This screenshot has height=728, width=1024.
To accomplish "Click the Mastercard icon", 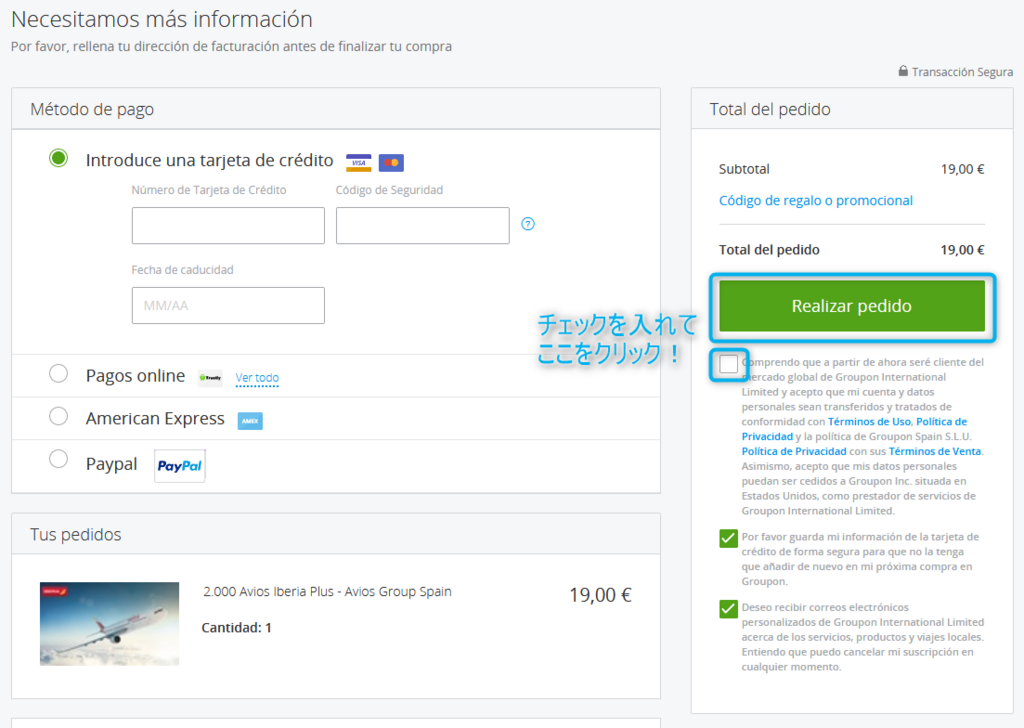I will coord(391,162).
